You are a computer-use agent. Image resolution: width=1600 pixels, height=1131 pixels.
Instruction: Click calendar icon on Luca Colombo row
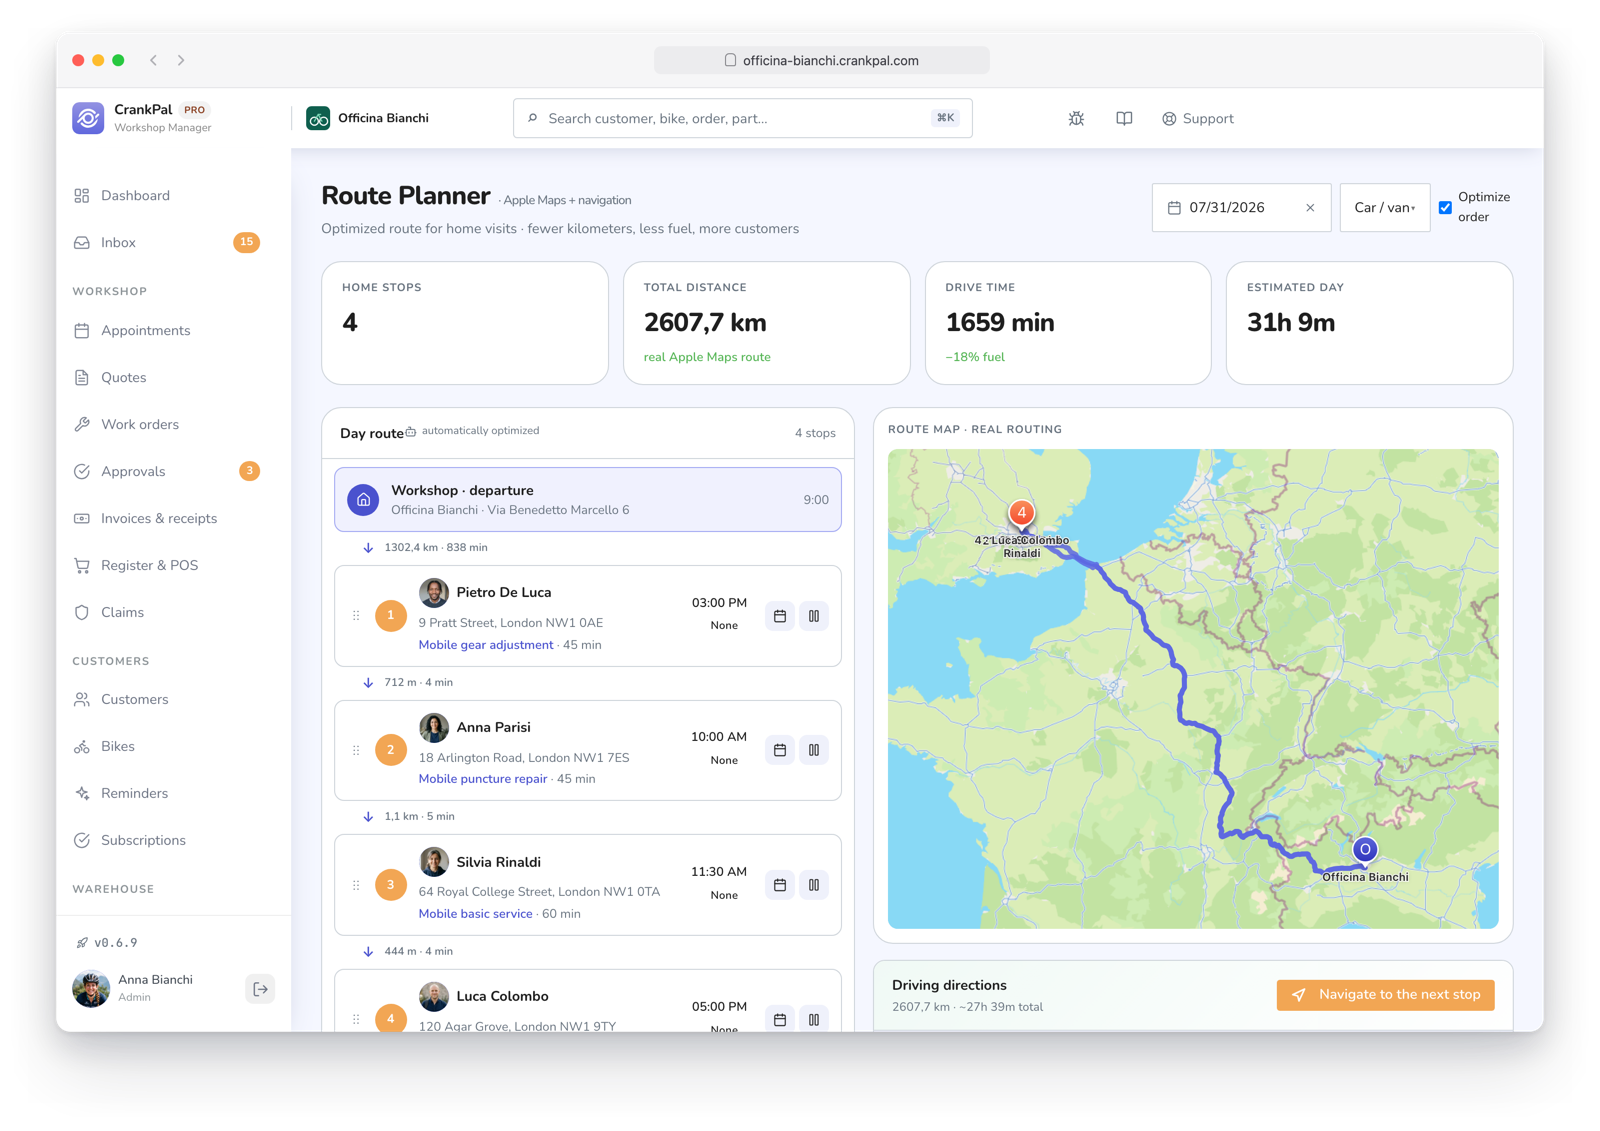[780, 1019]
